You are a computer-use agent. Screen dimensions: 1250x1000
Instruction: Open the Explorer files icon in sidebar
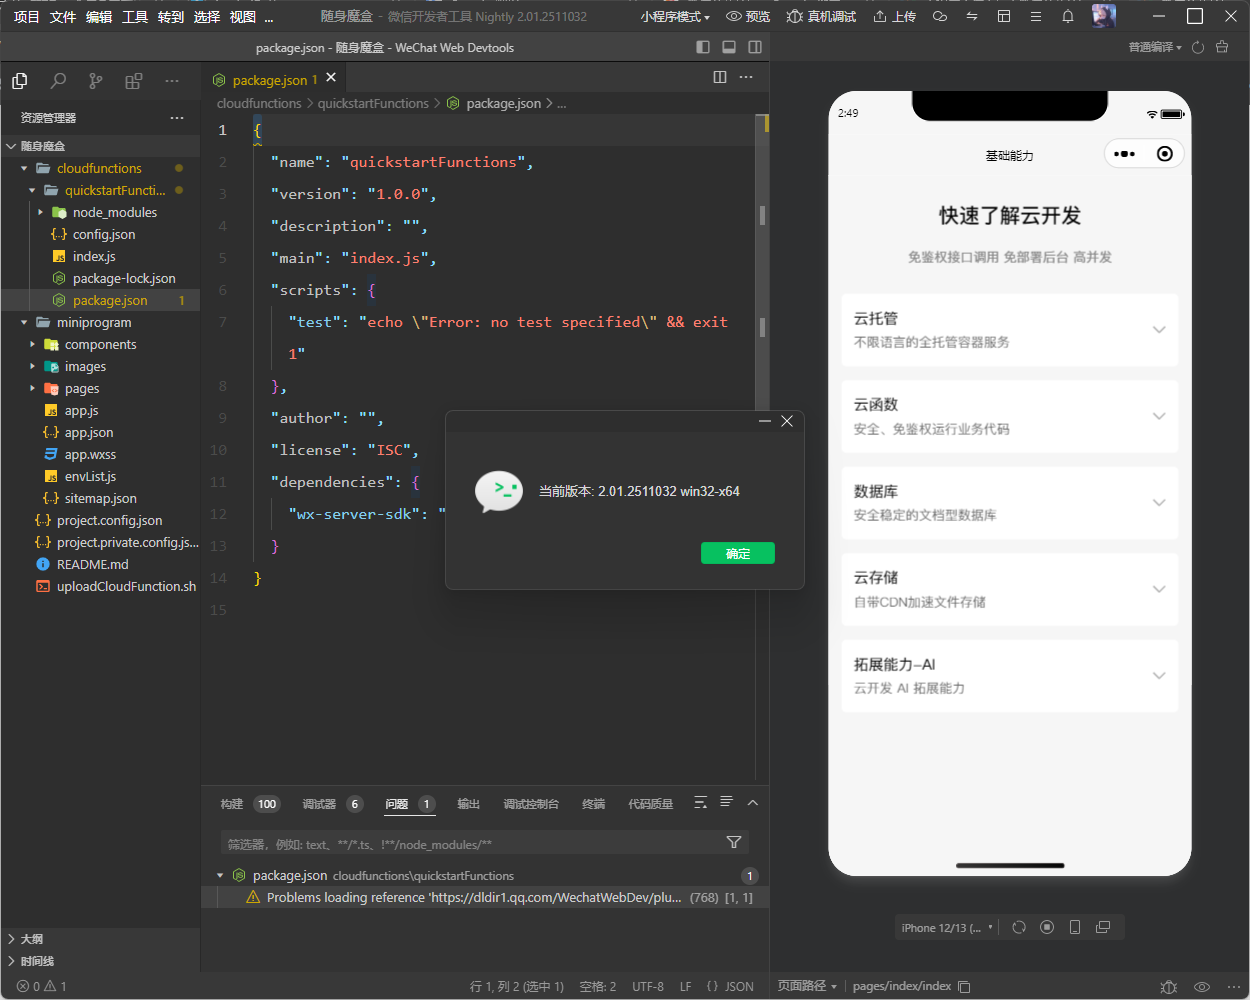20,81
